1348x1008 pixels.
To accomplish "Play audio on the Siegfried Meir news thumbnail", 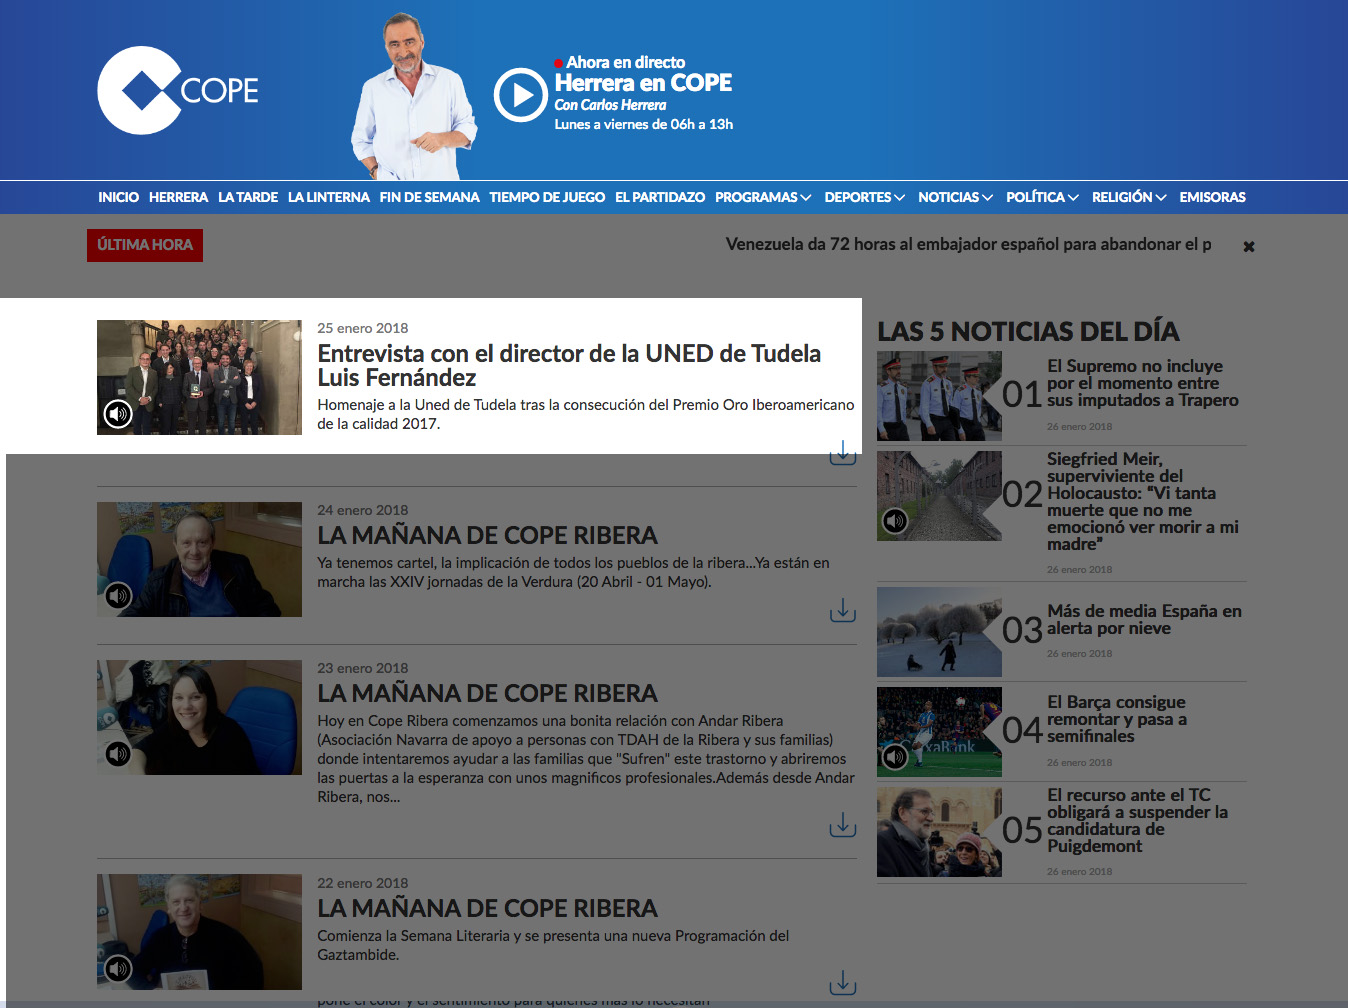I will (895, 521).
